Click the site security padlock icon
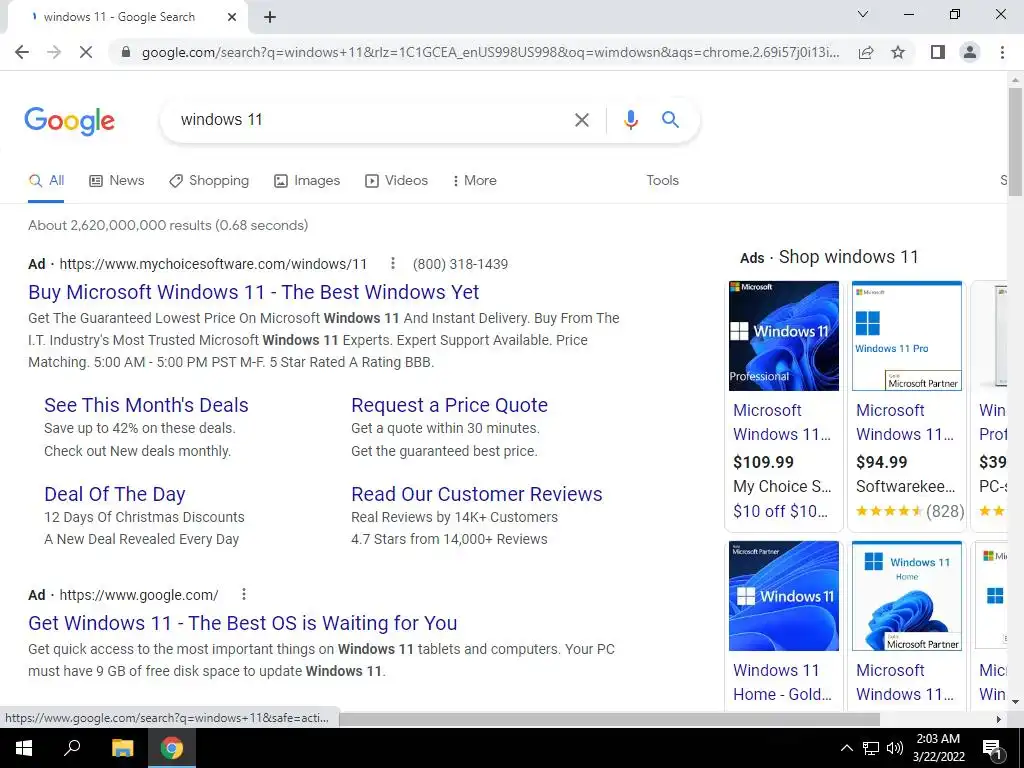Viewport: 1024px width, 768px height. tap(126, 52)
